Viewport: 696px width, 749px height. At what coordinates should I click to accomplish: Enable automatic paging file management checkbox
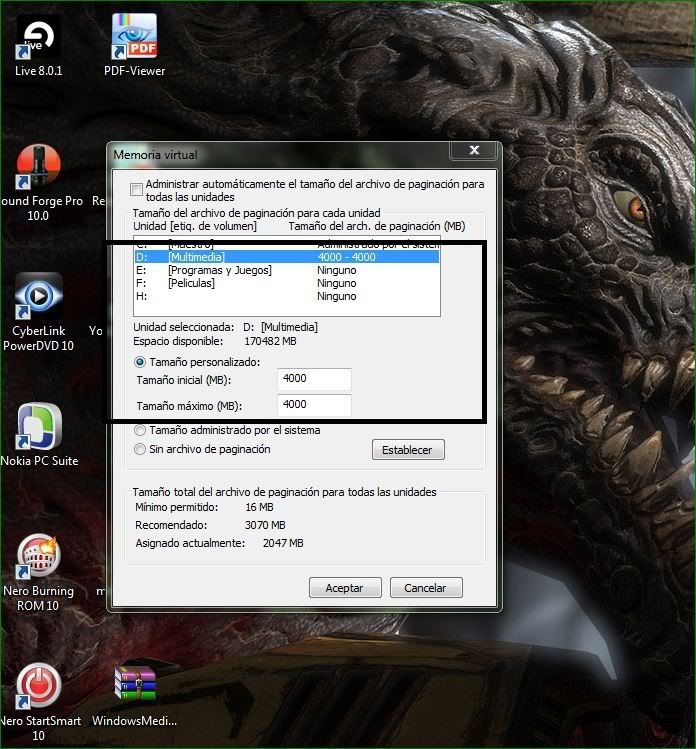[x=136, y=190]
